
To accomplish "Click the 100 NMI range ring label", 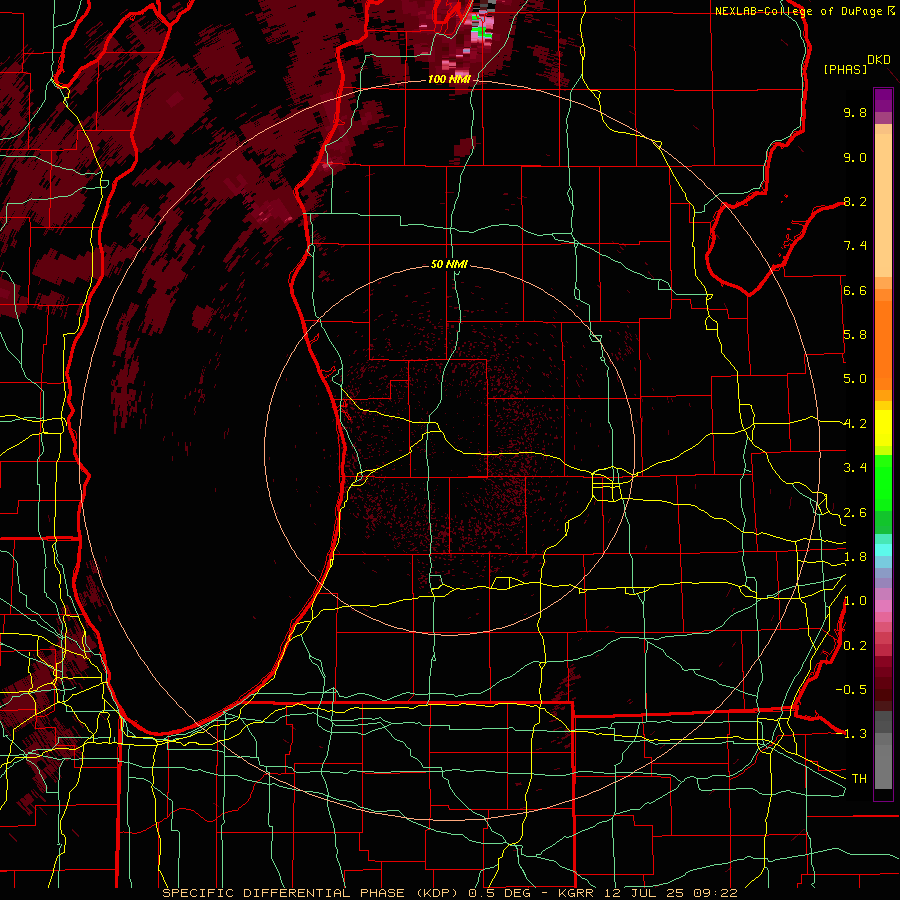I will pos(449,79).
